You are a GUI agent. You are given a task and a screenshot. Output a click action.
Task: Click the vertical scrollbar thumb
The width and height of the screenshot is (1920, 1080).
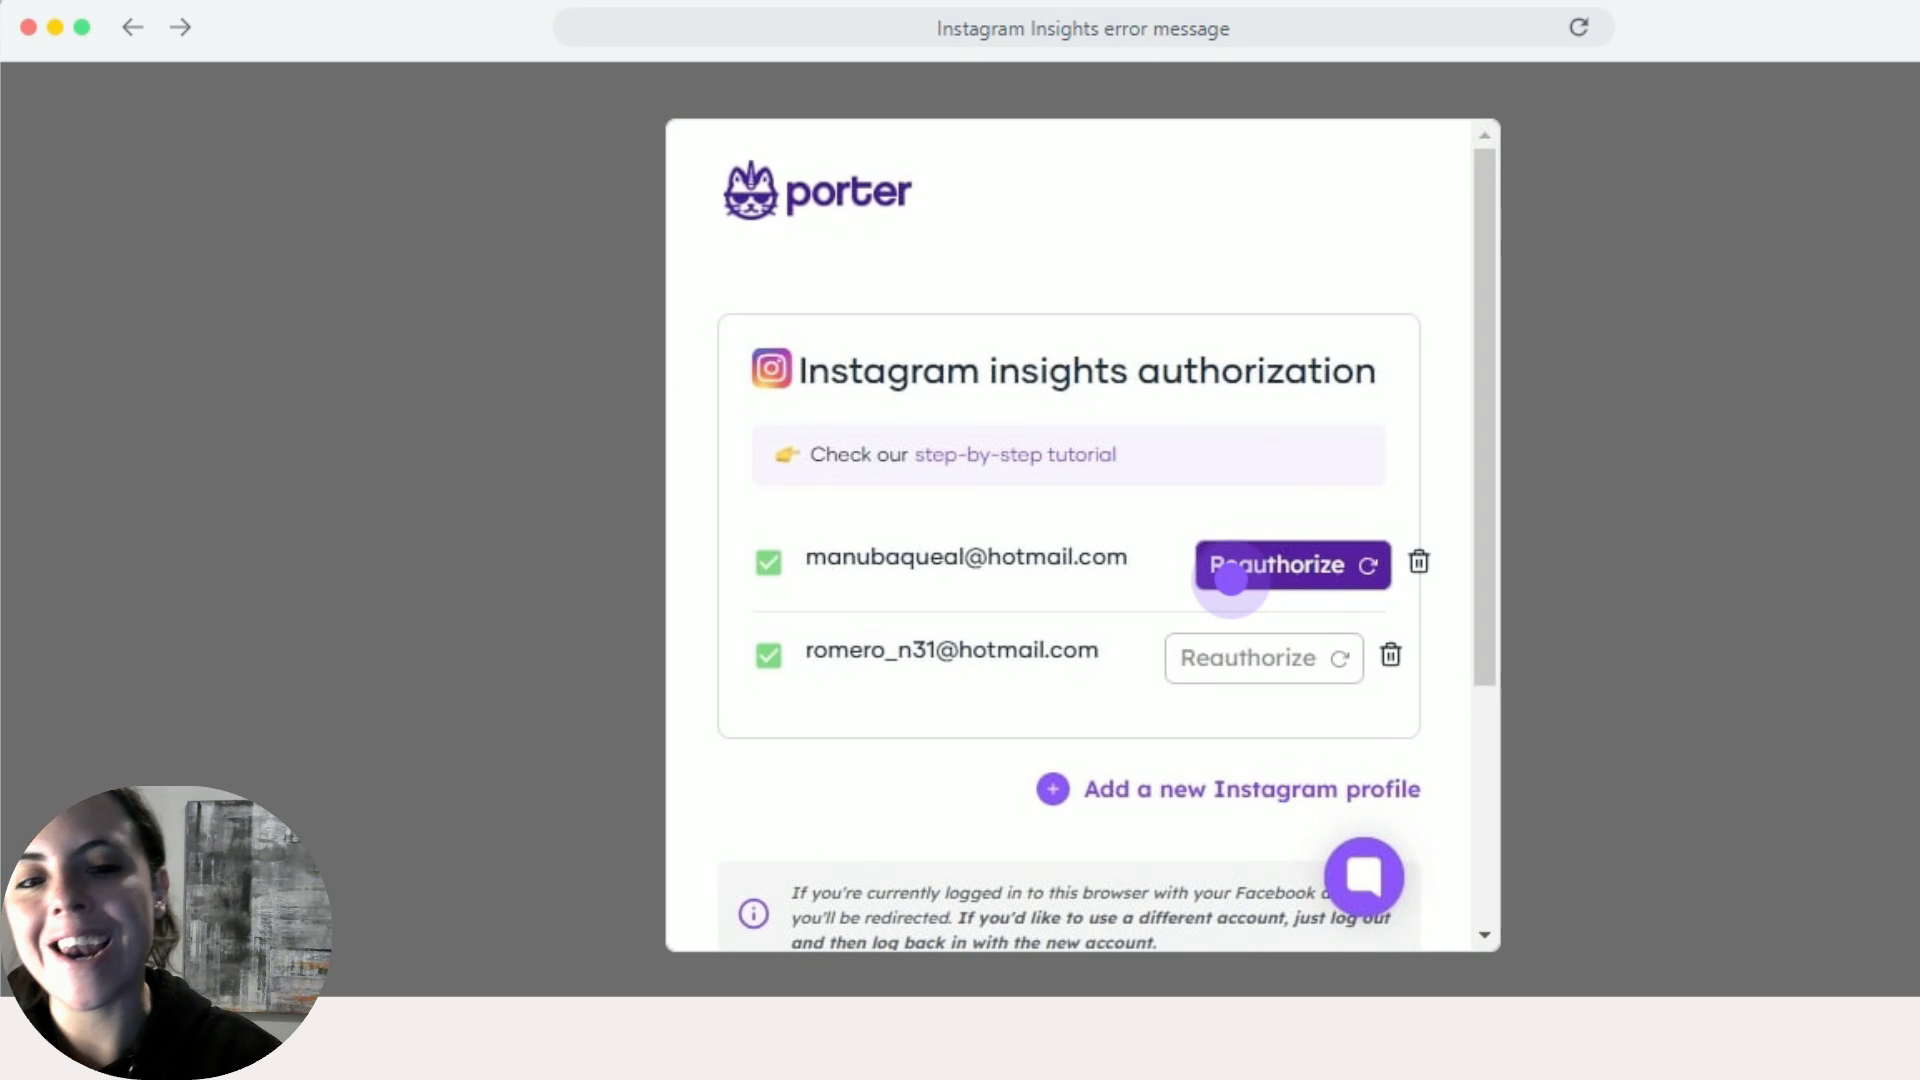click(x=1484, y=417)
